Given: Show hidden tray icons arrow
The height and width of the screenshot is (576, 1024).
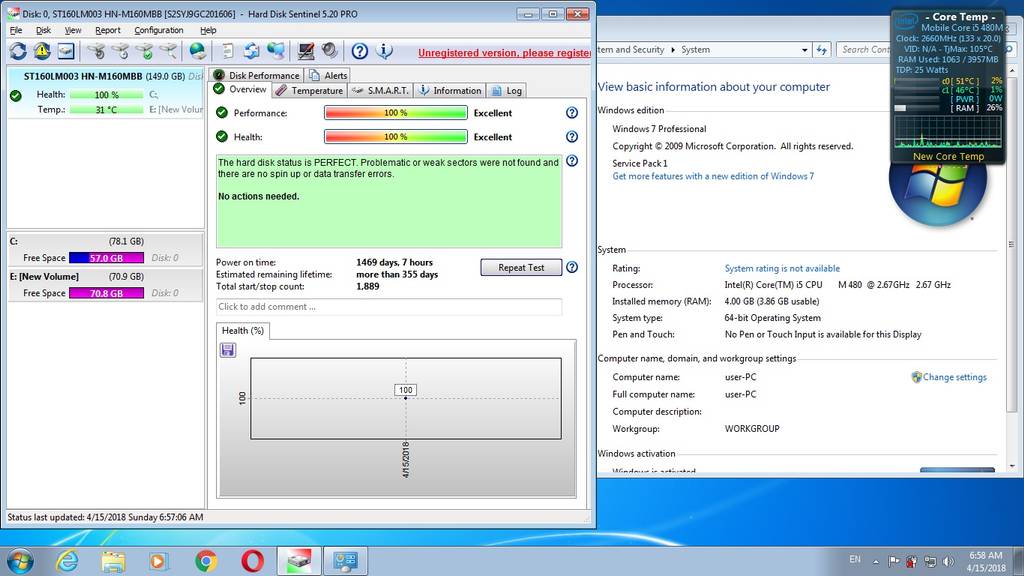Looking at the screenshot, I should pyautogui.click(x=876, y=561).
